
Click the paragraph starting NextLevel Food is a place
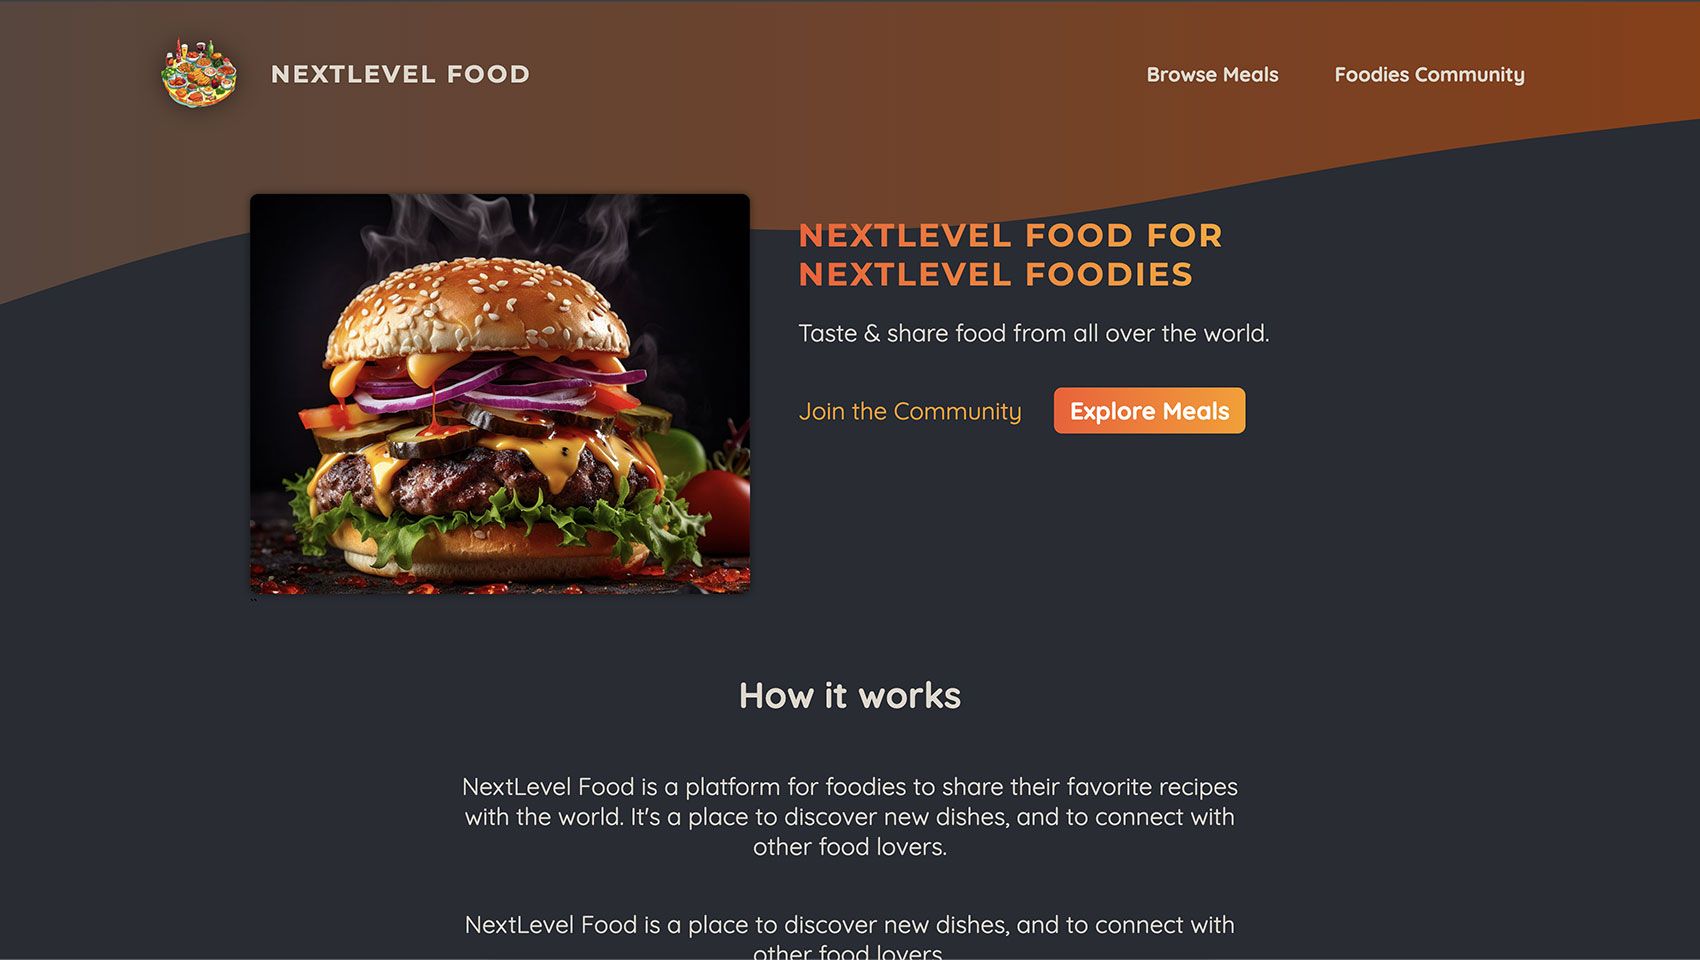click(x=850, y=938)
